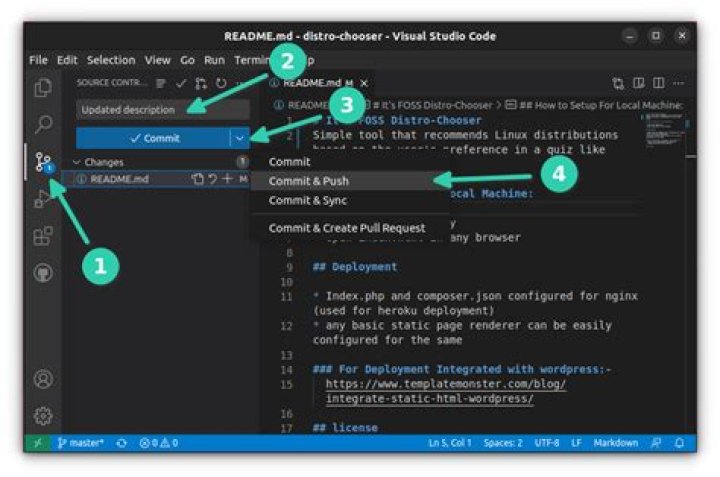The width and height of the screenshot is (720, 477).
Task: Click the master branch in status bar
Action: point(81,443)
